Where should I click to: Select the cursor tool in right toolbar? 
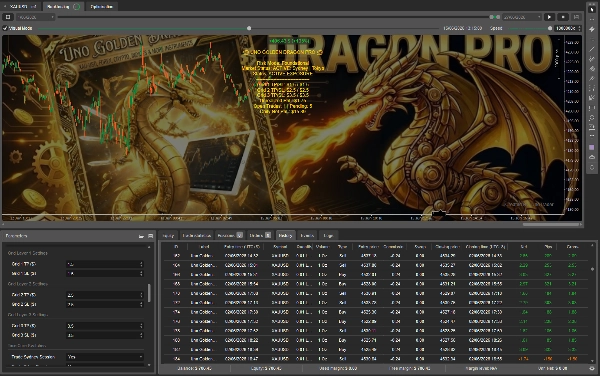[x=592, y=10]
